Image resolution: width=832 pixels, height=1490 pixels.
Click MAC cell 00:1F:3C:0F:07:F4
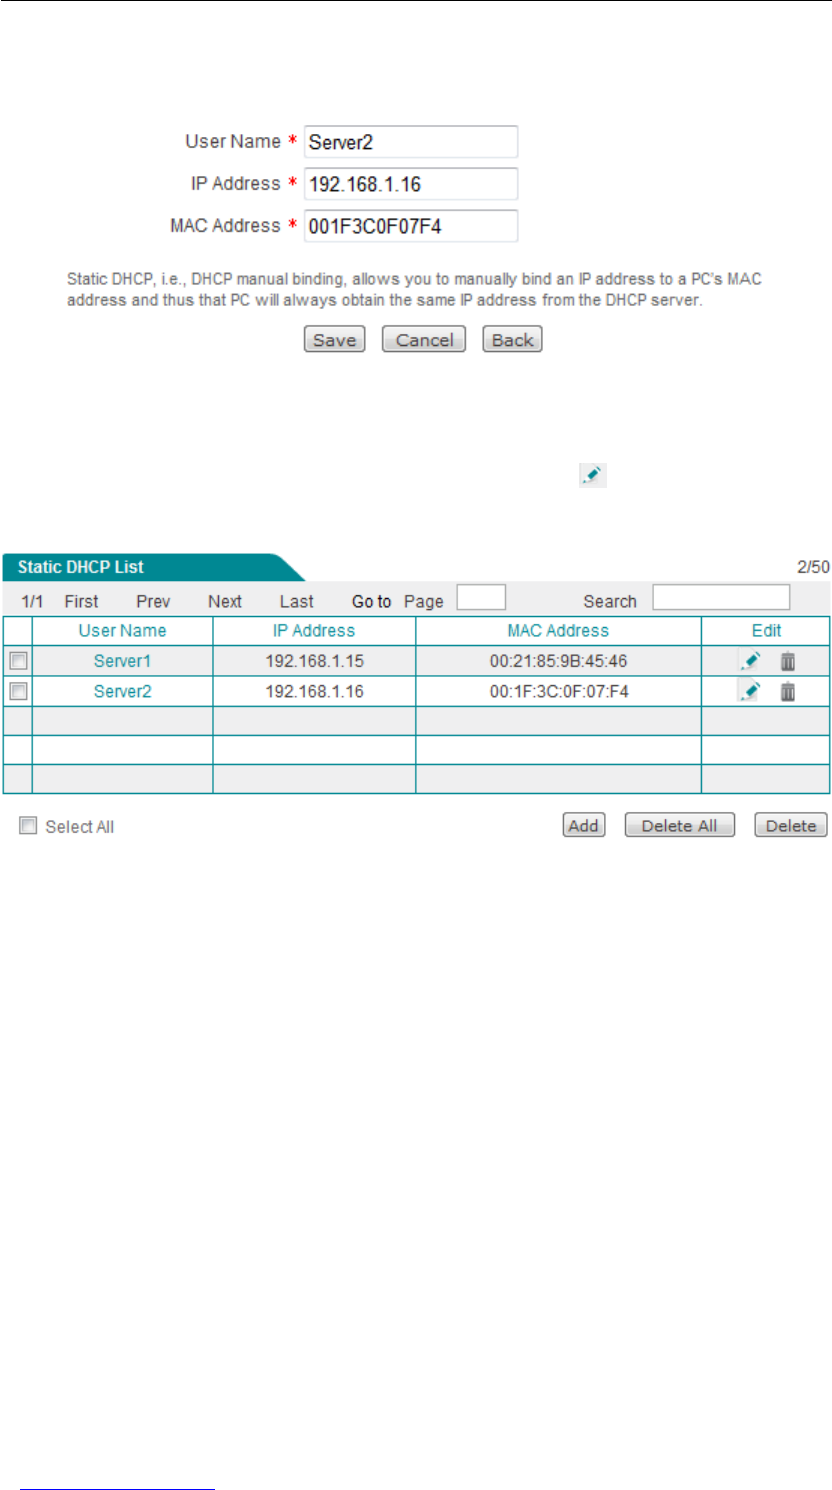pos(558,691)
